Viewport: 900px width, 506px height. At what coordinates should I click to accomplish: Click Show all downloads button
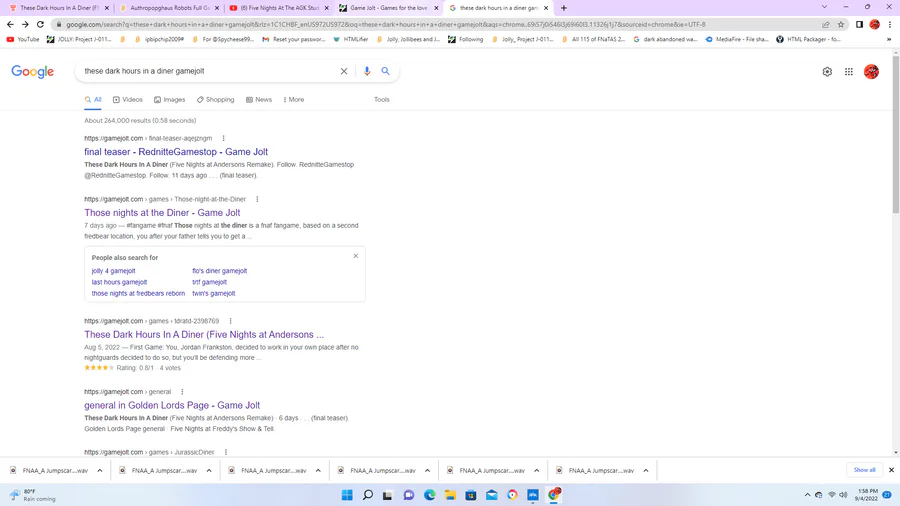click(x=864, y=470)
